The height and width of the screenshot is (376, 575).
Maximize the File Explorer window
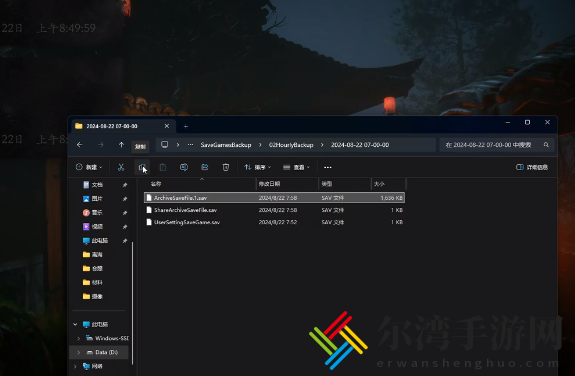[527, 123]
